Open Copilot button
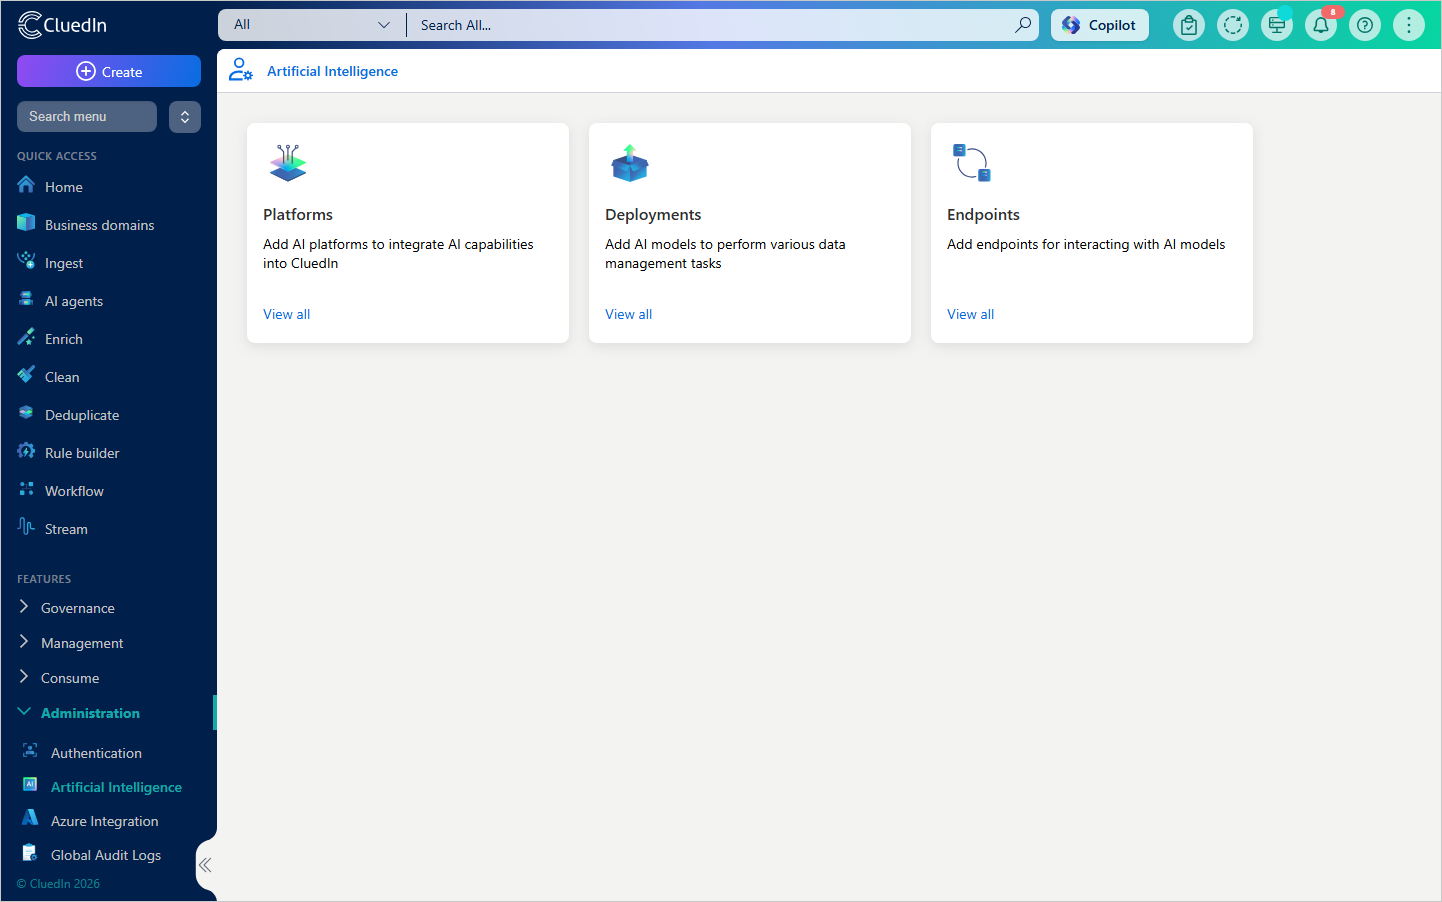This screenshot has height=902, width=1442. click(1100, 25)
